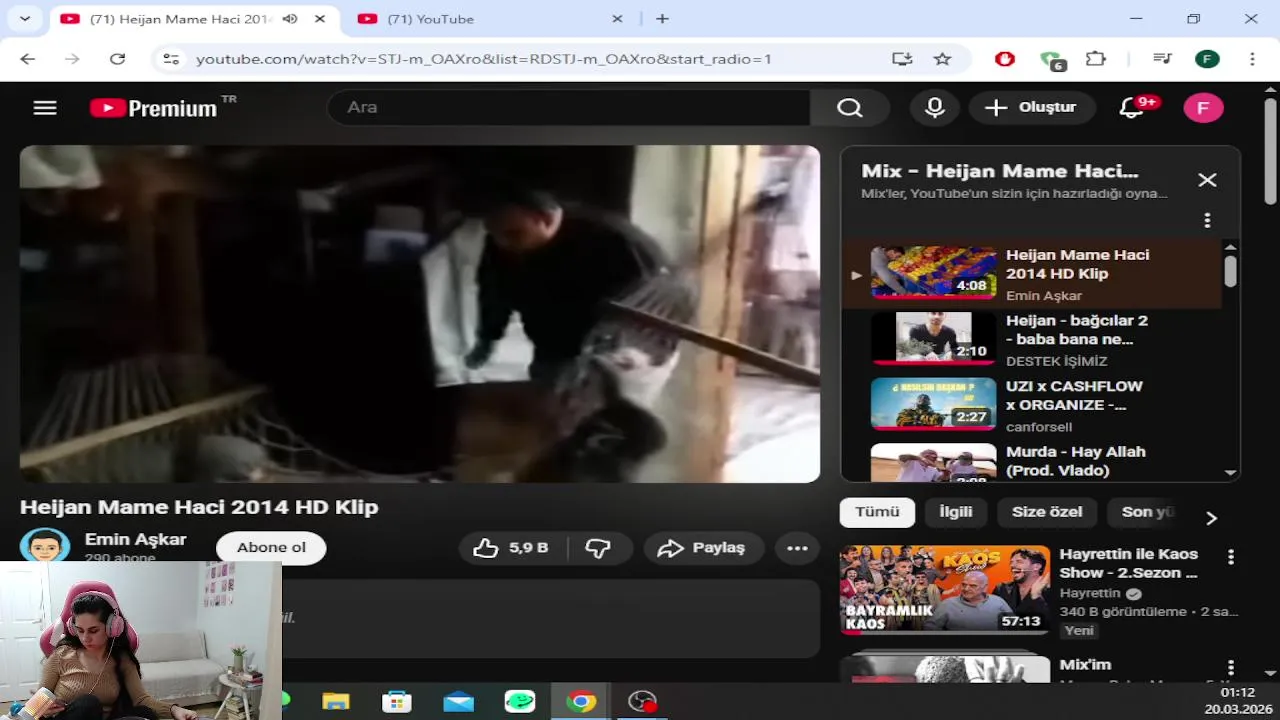Open the green shield extension
Viewport: 1280px width, 720px height.
(1051, 60)
